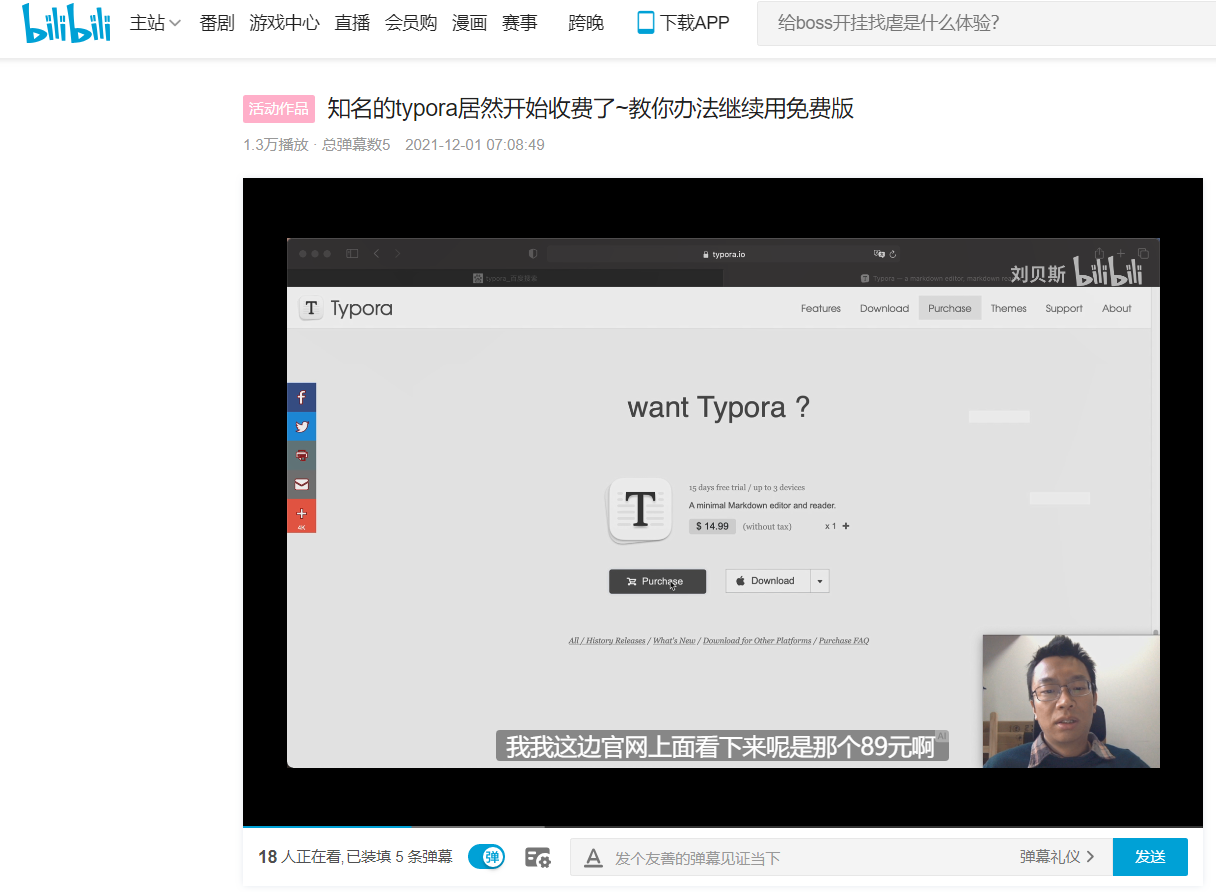Open the 跨晚 link
Viewport: 1216px width, 892px height.
(586, 23)
